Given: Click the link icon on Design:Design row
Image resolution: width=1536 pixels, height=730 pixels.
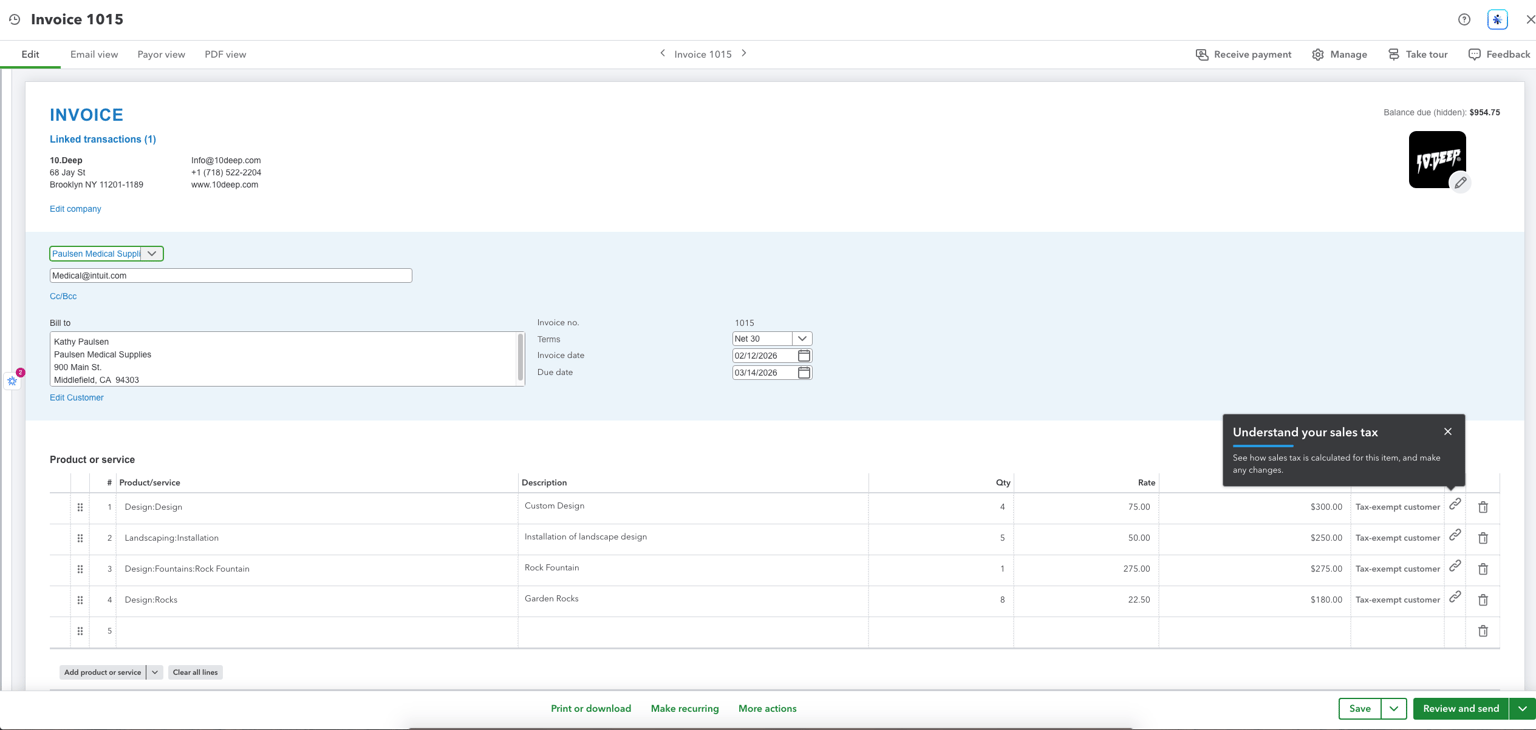Looking at the screenshot, I should pyautogui.click(x=1455, y=505).
